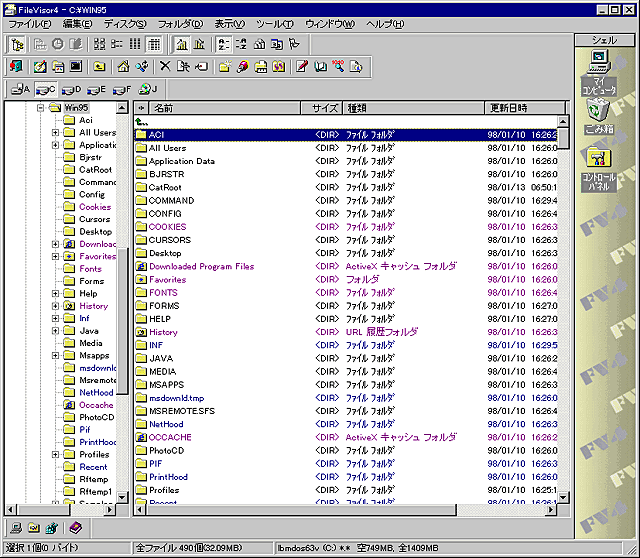Image resolution: width=640 pixels, height=558 pixels.
Task: Click the copy file running-man icon
Action: 183,66
